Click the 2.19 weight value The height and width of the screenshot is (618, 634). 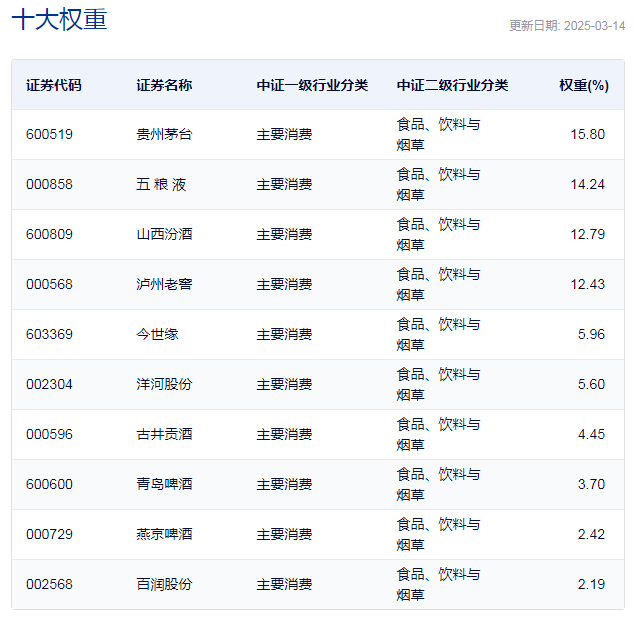click(591, 584)
